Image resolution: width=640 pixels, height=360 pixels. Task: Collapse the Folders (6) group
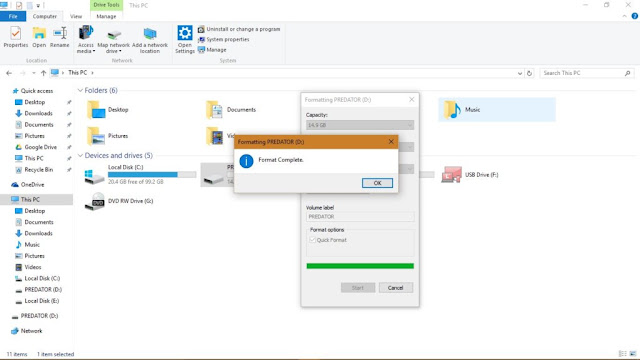click(x=80, y=90)
